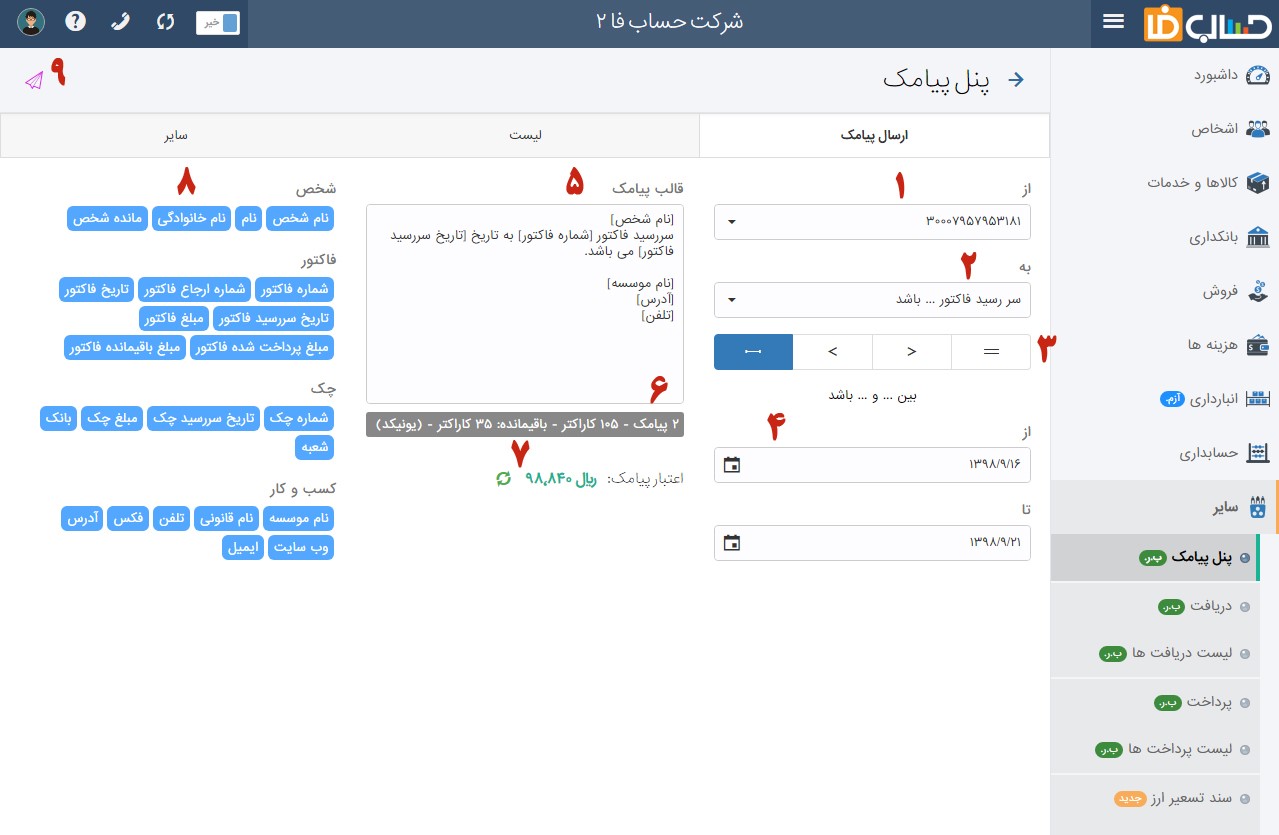Click the از date field ۱۳۹۸/۹/۱۶
Viewport: 1279px width, 835px height.
click(x=872, y=465)
